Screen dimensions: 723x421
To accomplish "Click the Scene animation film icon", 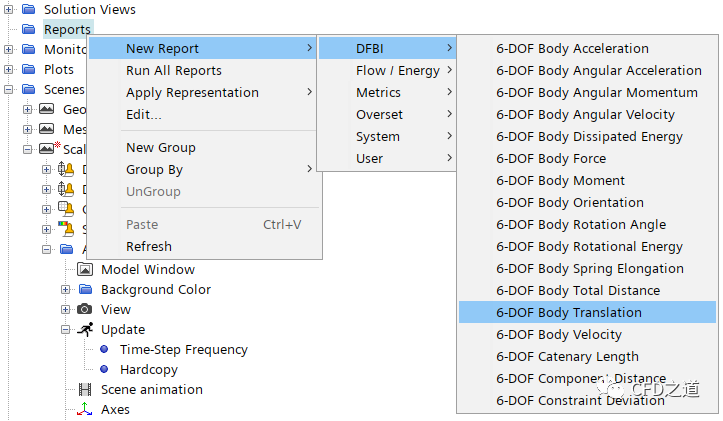I will [85, 390].
